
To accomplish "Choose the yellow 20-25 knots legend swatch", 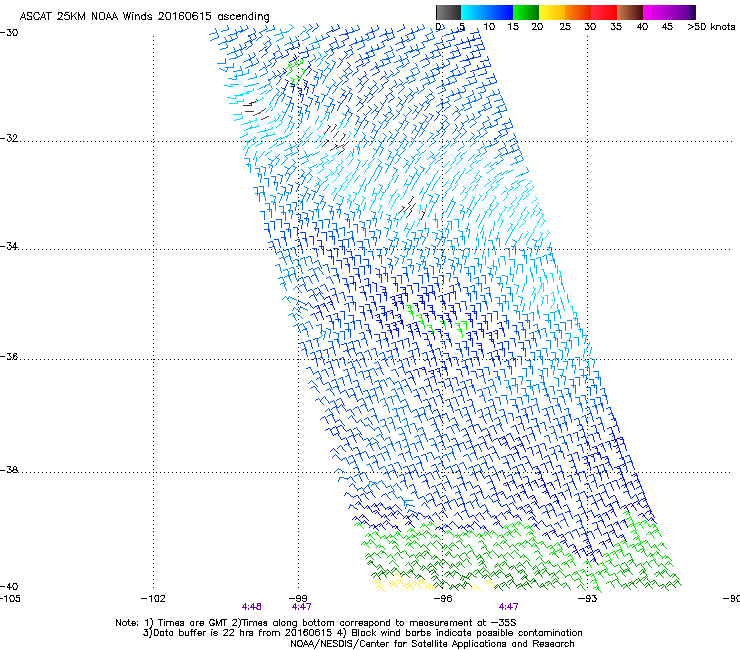I will 552,12.
